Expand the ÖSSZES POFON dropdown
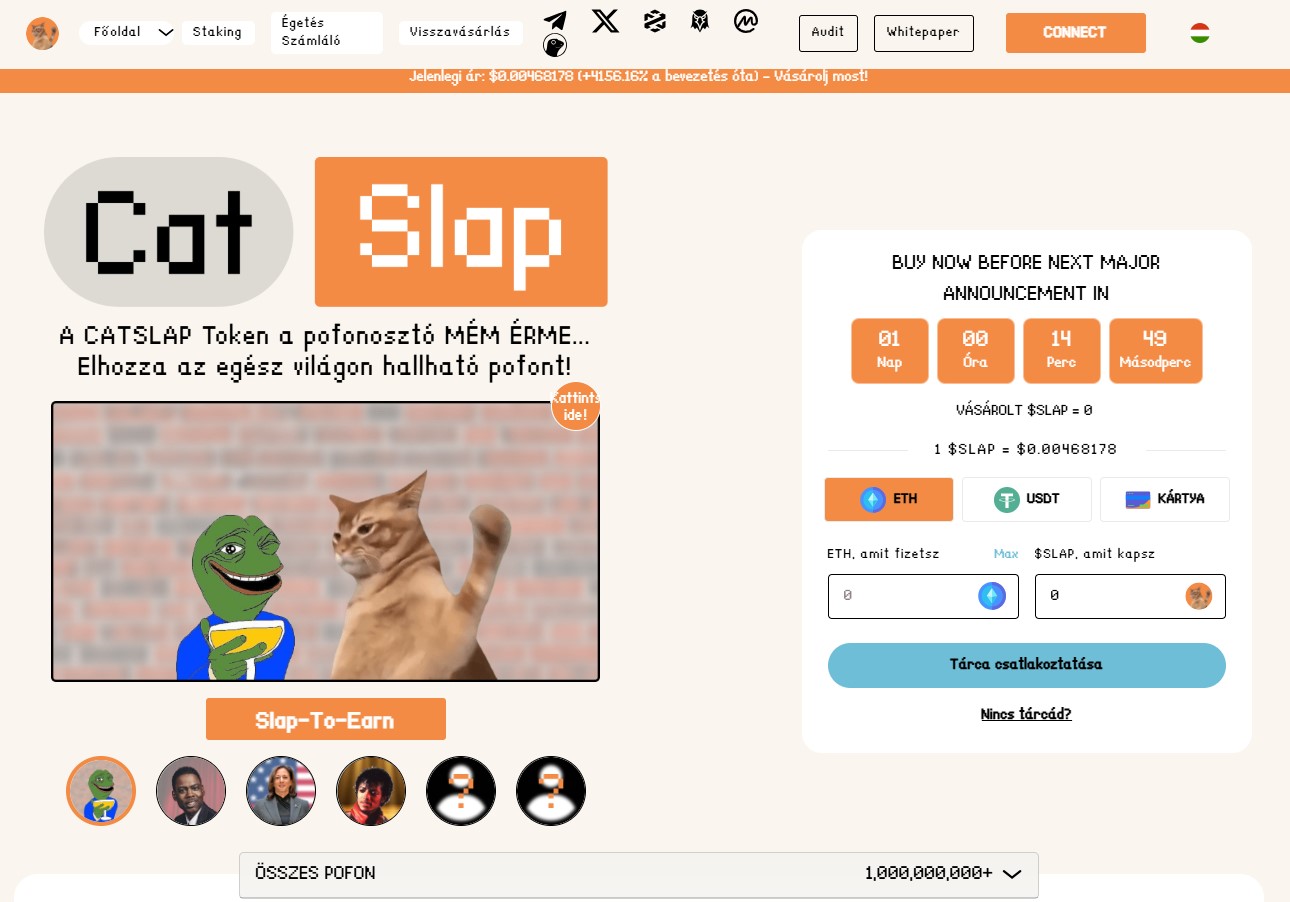The width and height of the screenshot is (1290, 902). pyautogui.click(x=639, y=874)
